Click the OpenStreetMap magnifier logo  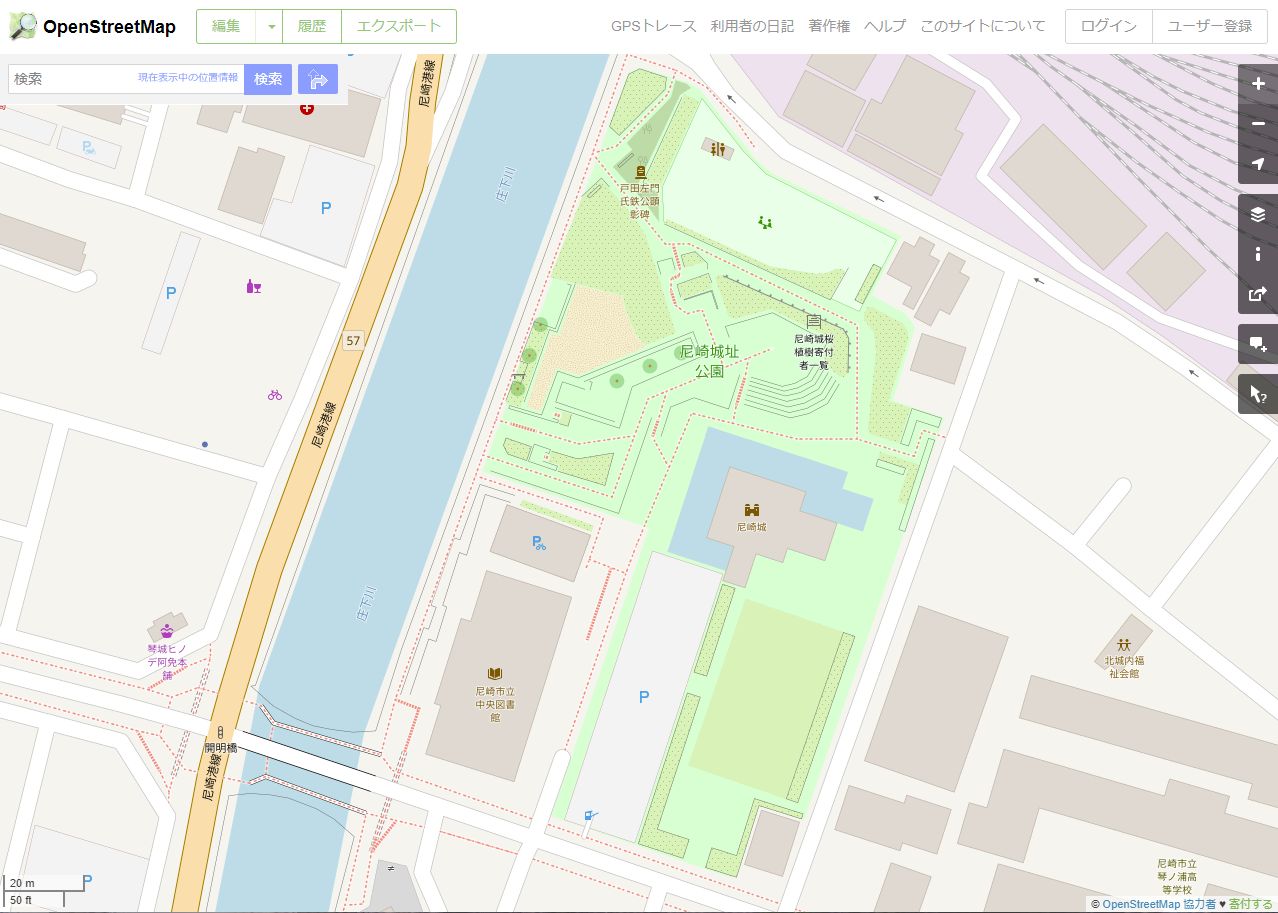[23, 27]
